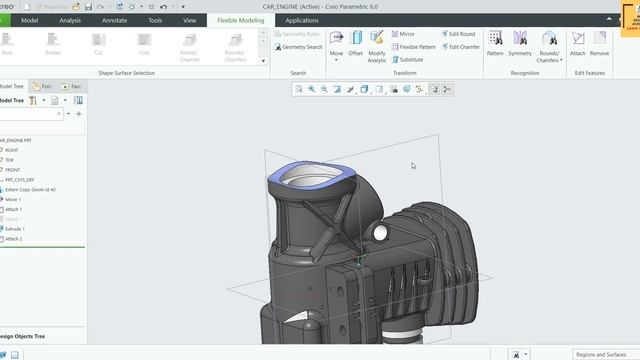The width and height of the screenshot is (640, 360).
Task: Open Model Tree settings hammer icon
Action: pos(33,100)
